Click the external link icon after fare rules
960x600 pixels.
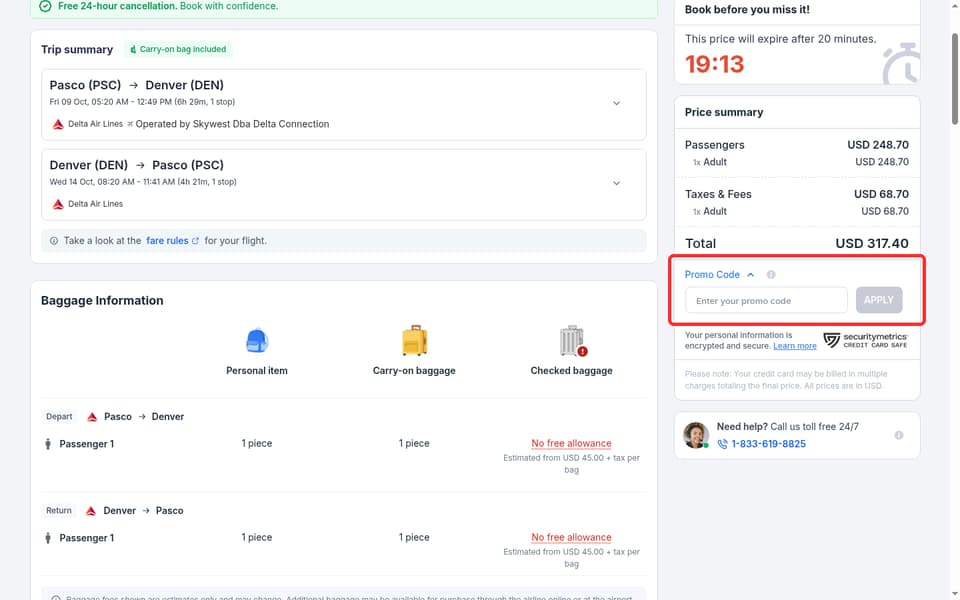(x=195, y=241)
